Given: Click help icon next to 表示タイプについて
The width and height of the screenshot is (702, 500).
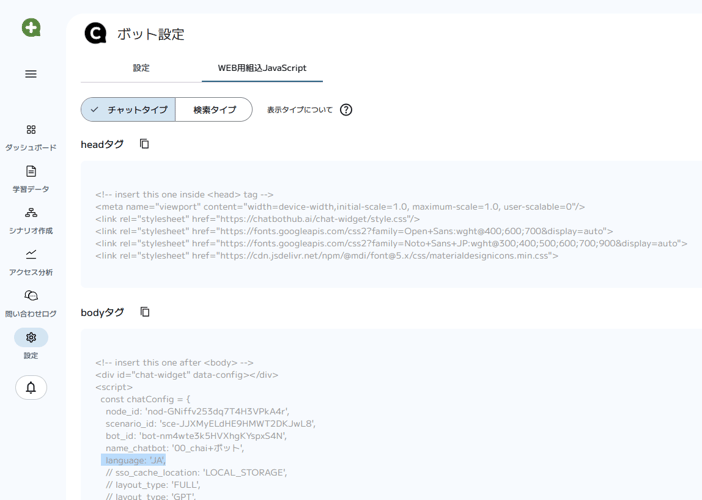Looking at the screenshot, I should [346, 110].
